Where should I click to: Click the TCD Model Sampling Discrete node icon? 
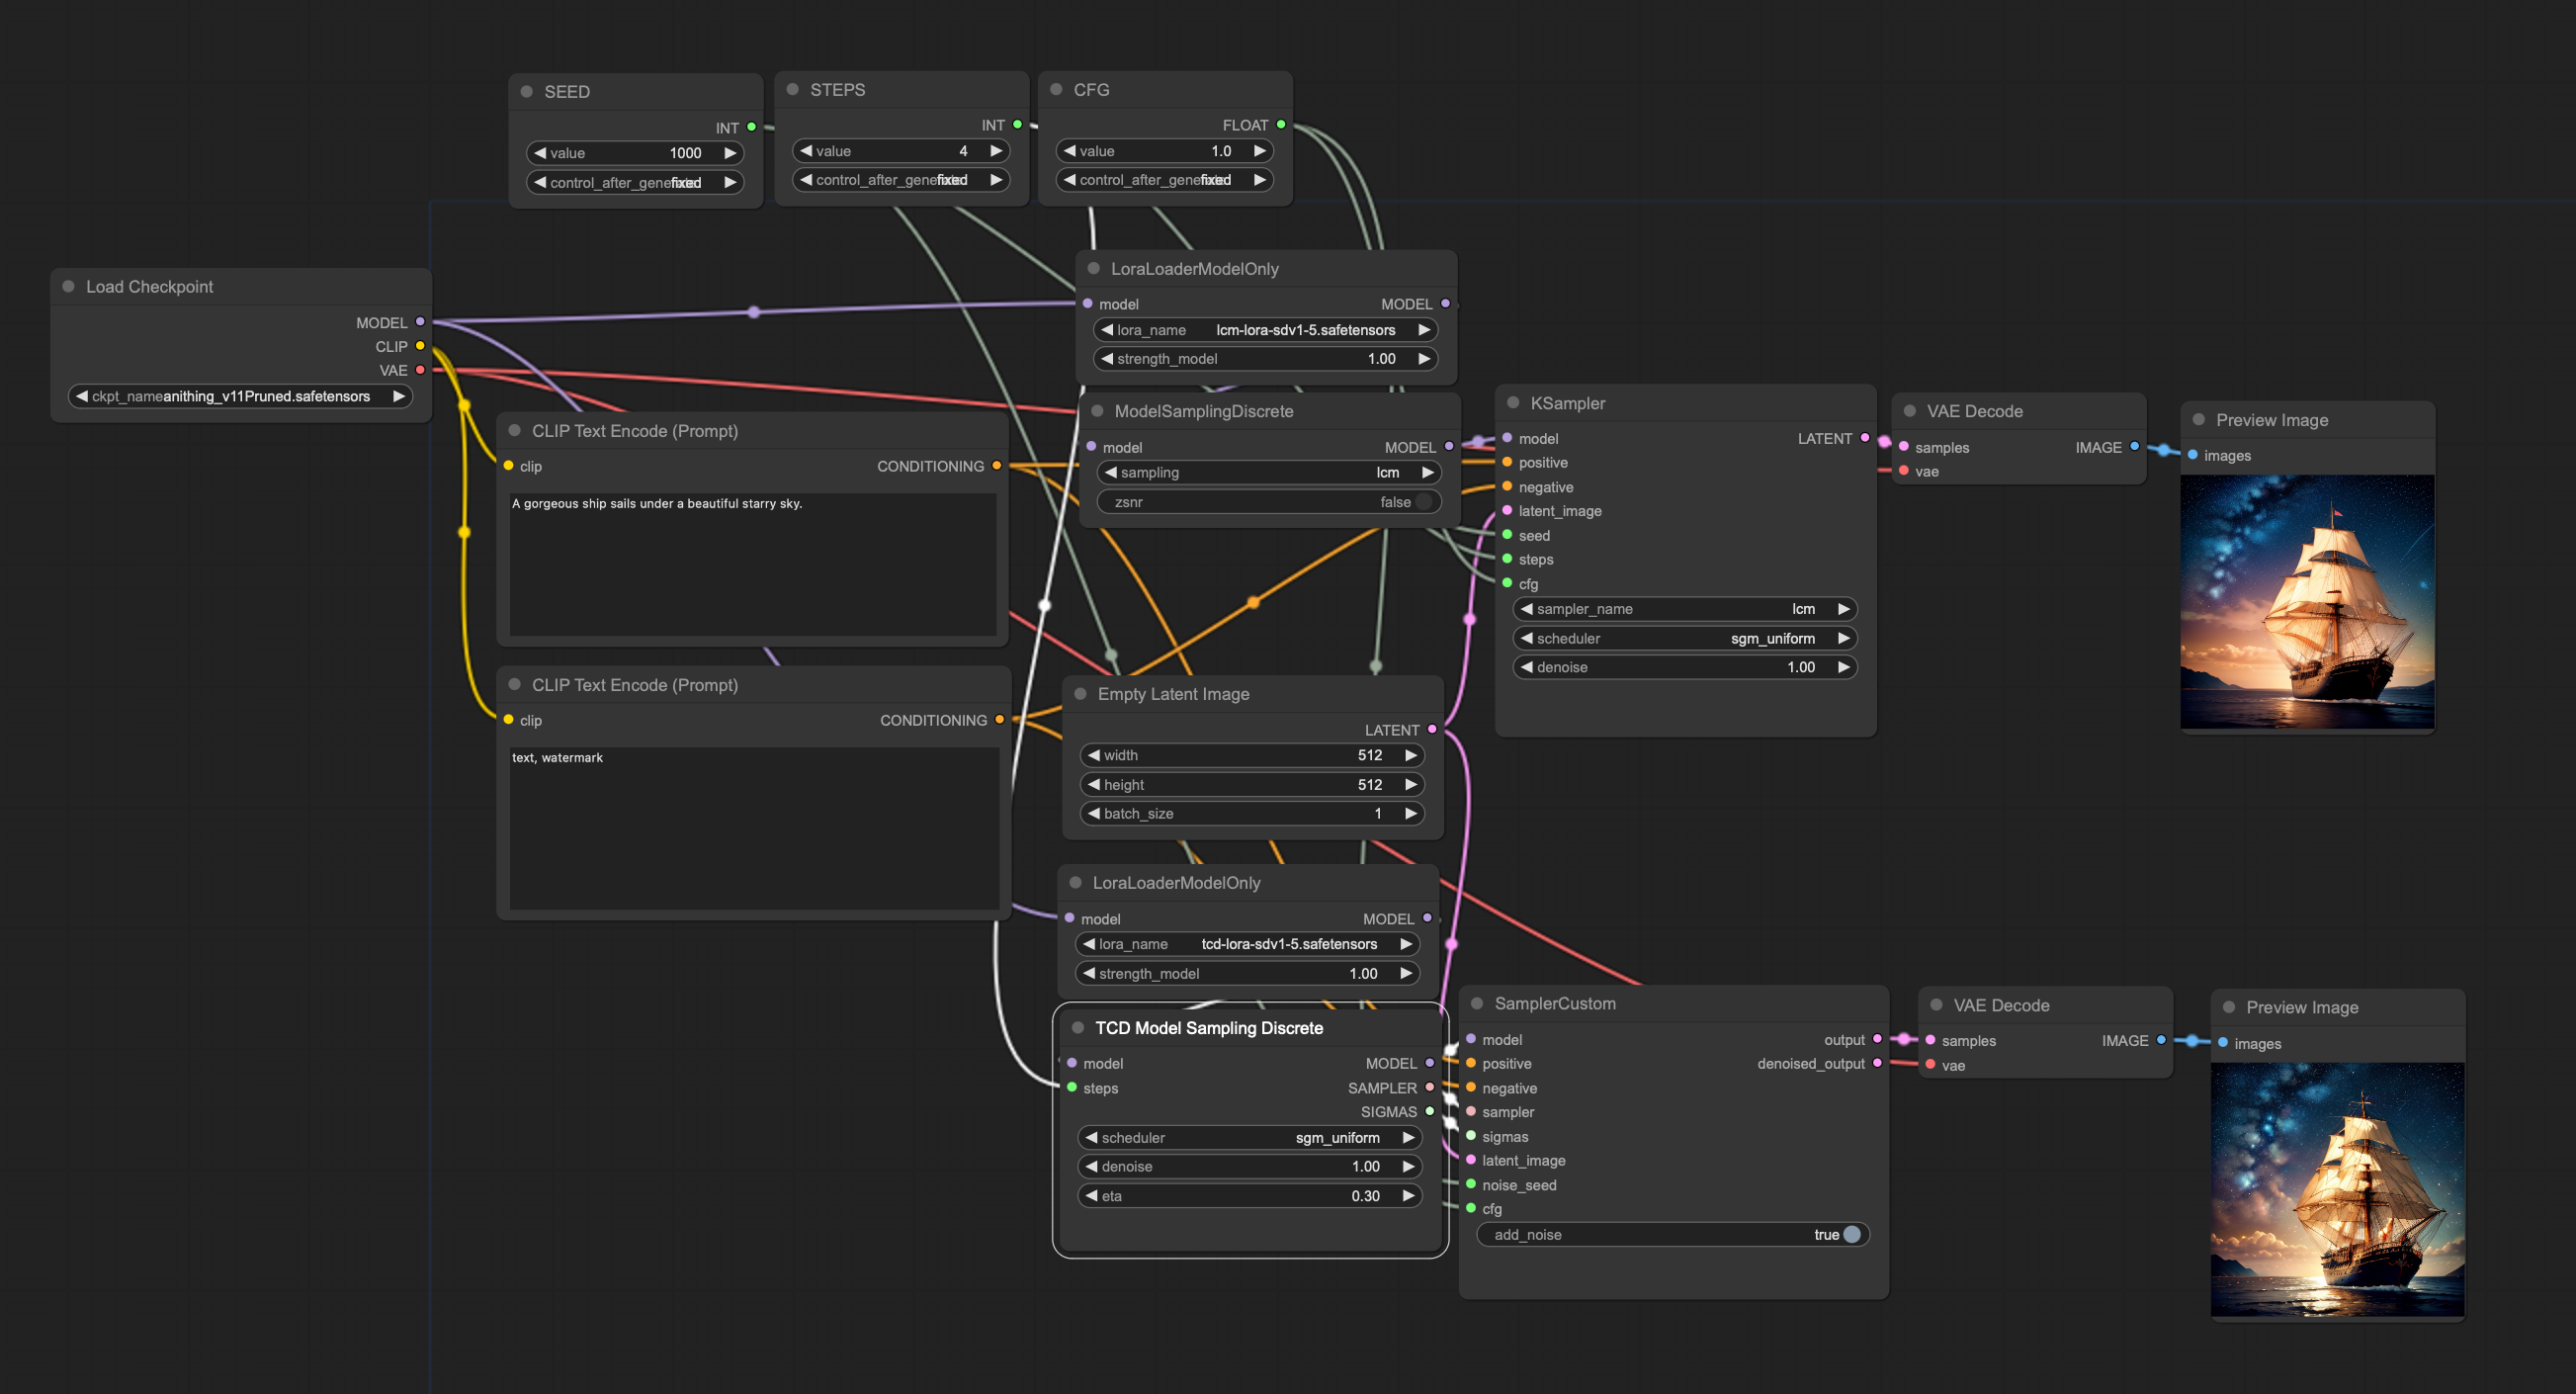pyautogui.click(x=1077, y=1028)
